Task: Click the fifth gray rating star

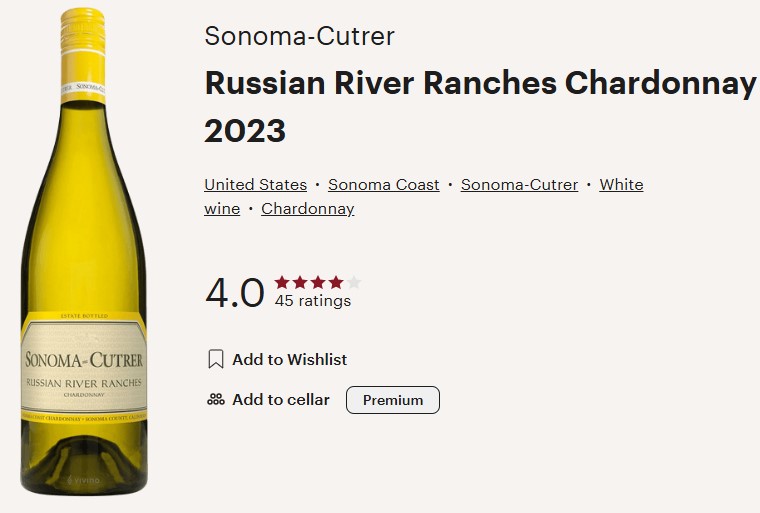Action: [x=354, y=282]
